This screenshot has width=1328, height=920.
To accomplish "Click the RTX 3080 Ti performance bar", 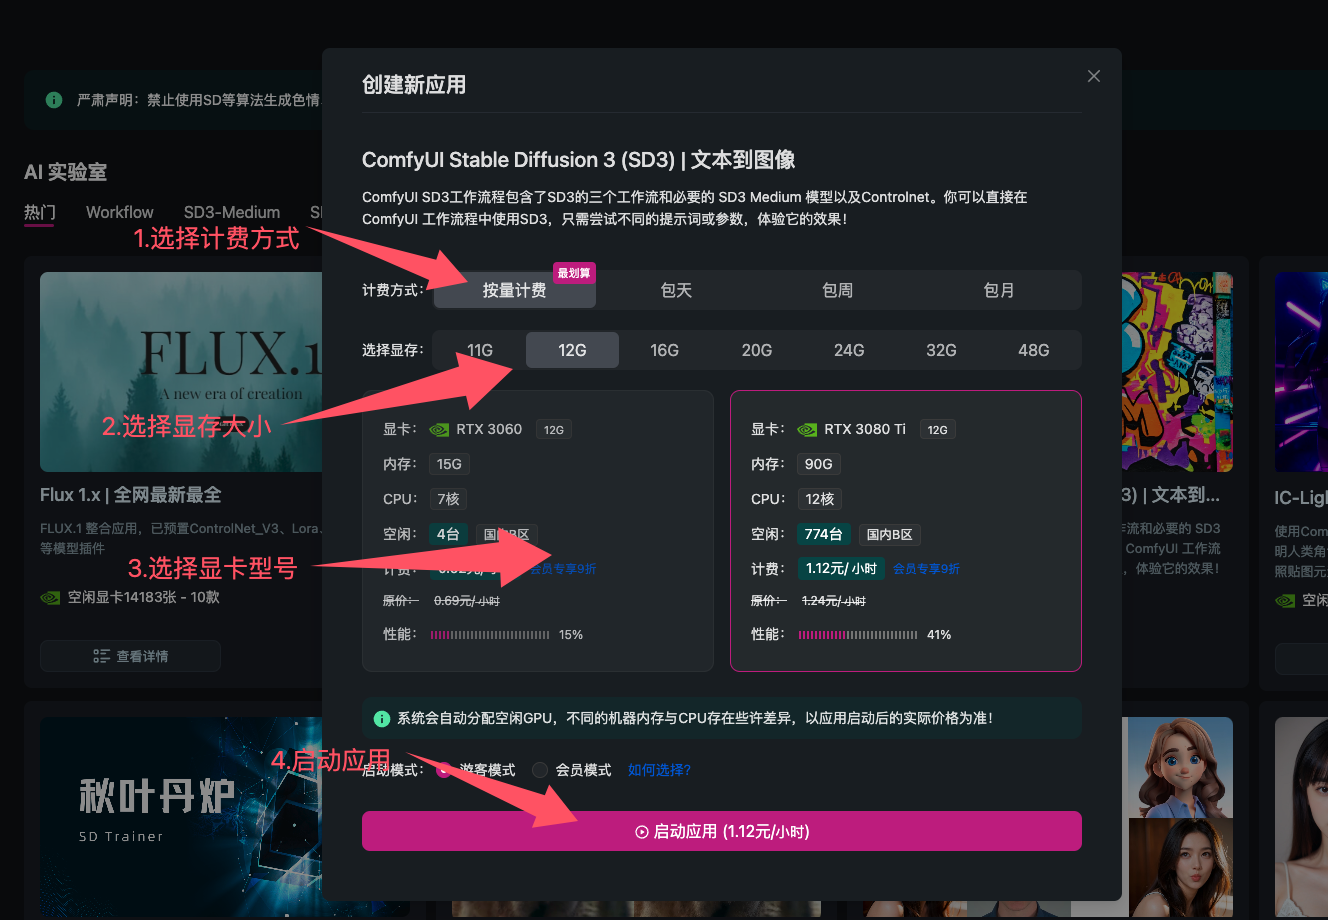I will tap(858, 634).
